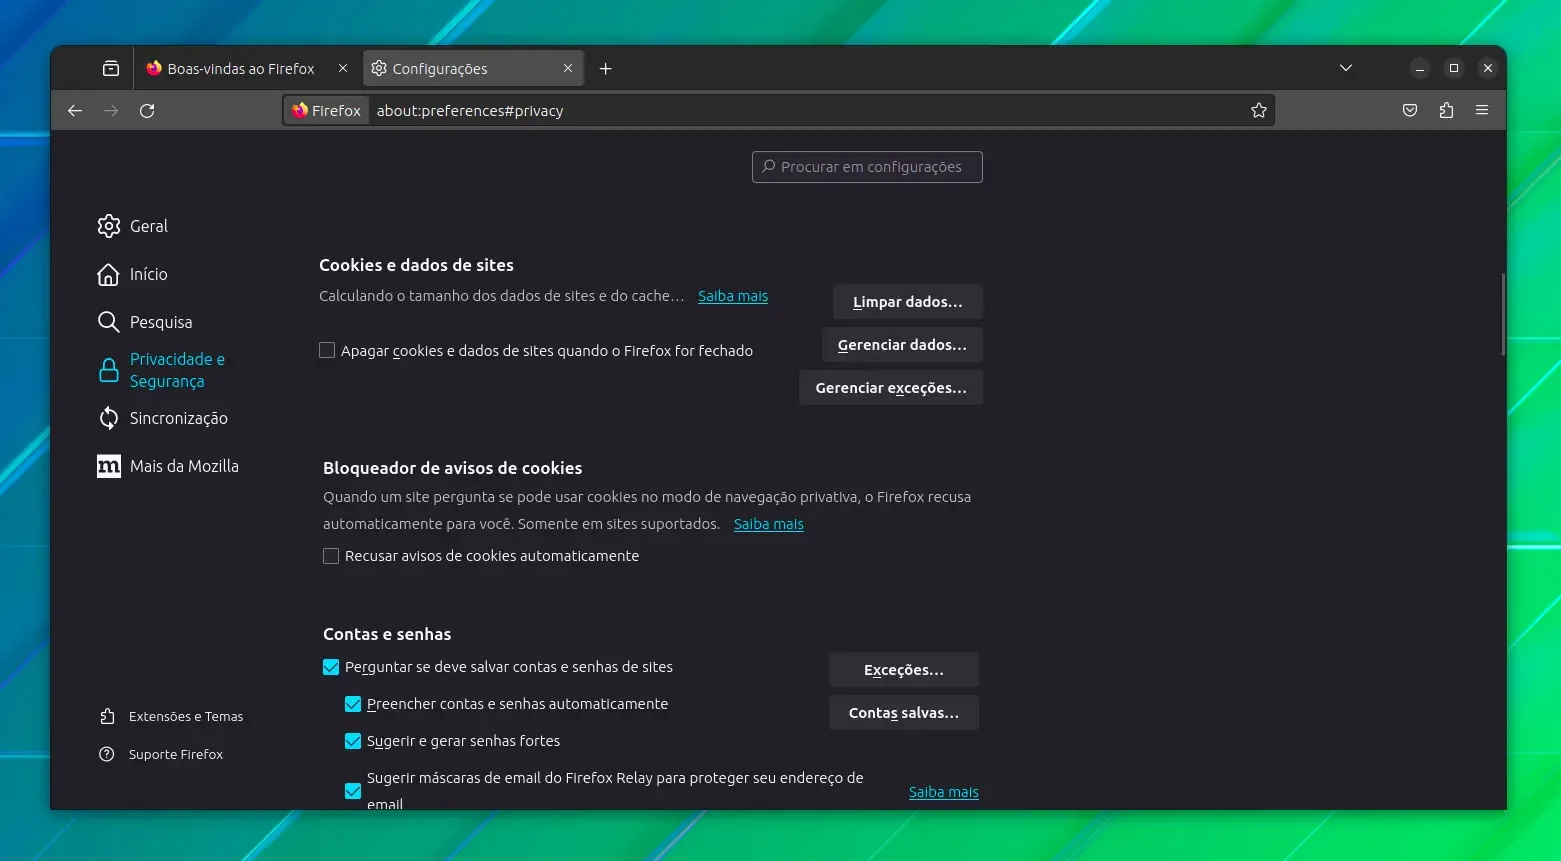This screenshot has width=1561, height=861.
Task: Focus the Procurar em configurações search field
Action: [867, 167]
